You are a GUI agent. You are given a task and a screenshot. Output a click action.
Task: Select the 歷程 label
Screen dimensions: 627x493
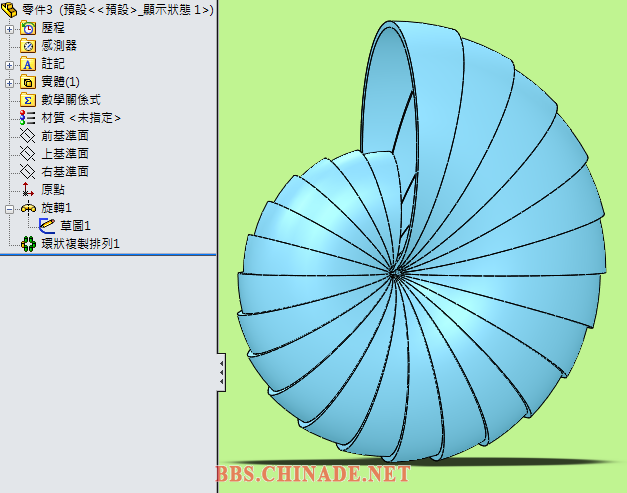pyautogui.click(x=53, y=28)
